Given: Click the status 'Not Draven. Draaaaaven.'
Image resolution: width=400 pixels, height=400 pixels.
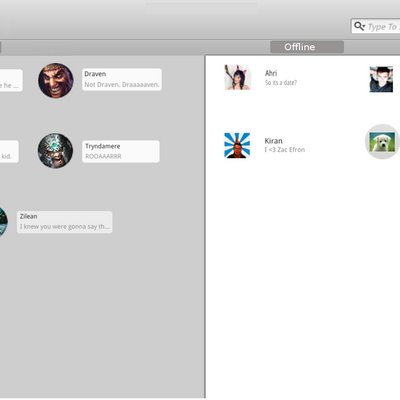Looking at the screenshot, I should click(122, 85).
